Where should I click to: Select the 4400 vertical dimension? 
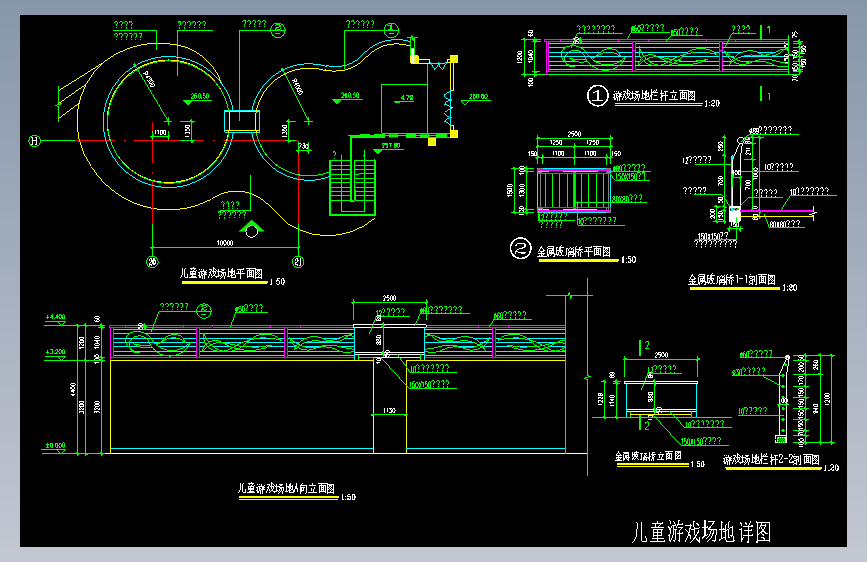[x=74, y=389]
